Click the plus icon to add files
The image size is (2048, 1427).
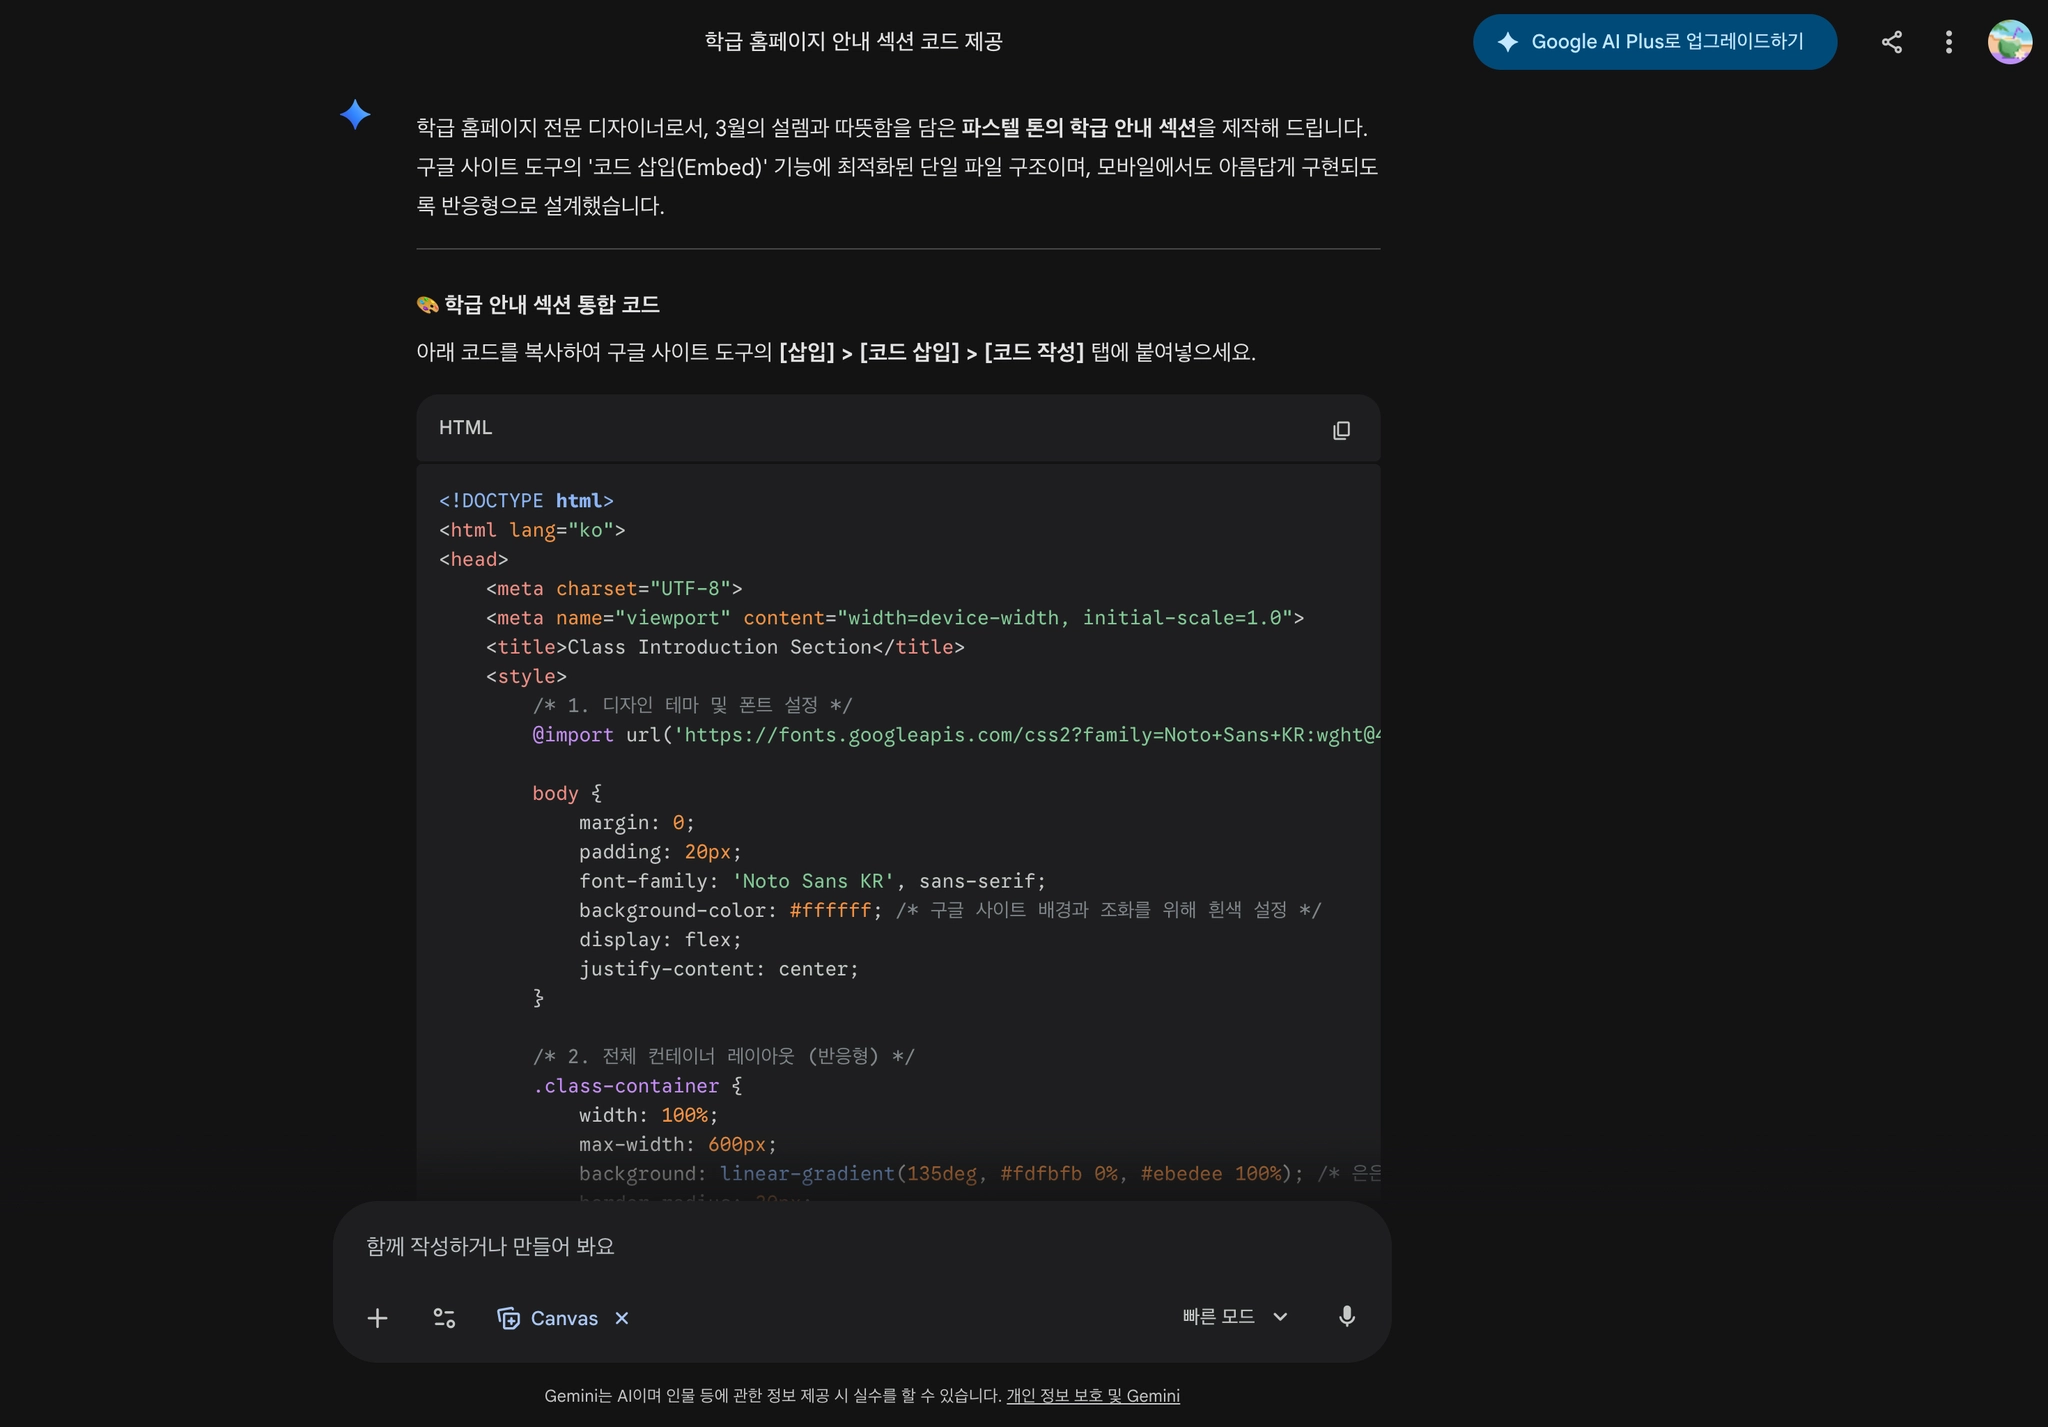377,1318
